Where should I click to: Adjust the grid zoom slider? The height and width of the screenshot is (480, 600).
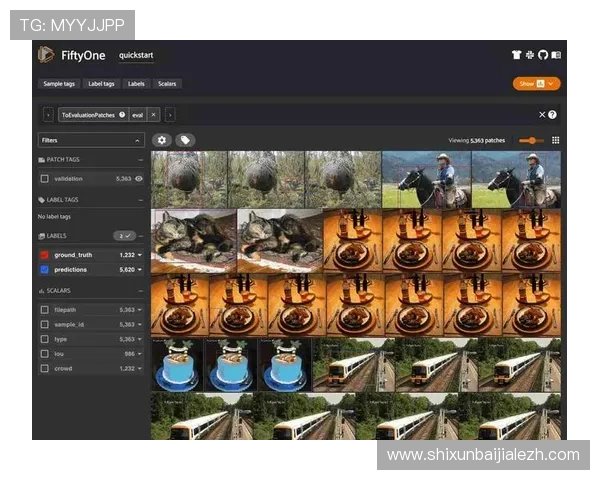tap(532, 141)
